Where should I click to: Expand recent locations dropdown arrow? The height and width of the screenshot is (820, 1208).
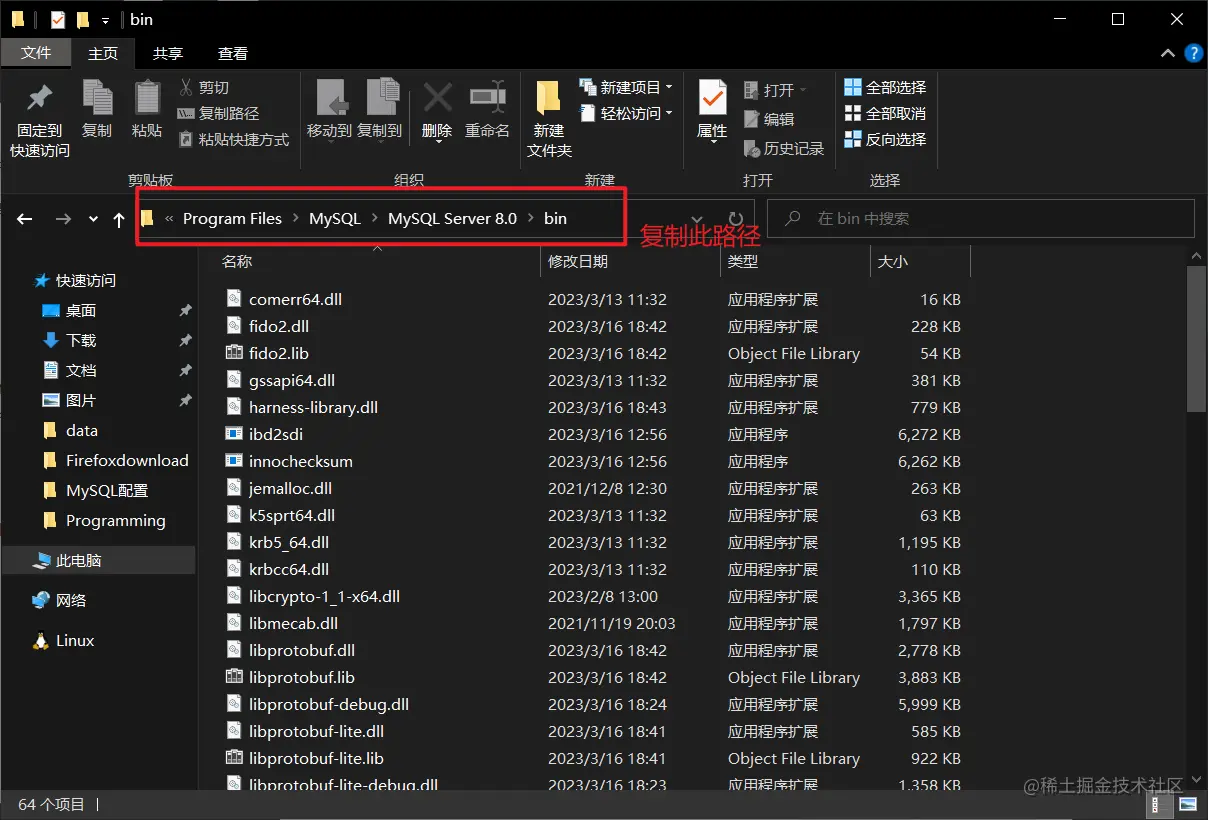click(93, 219)
